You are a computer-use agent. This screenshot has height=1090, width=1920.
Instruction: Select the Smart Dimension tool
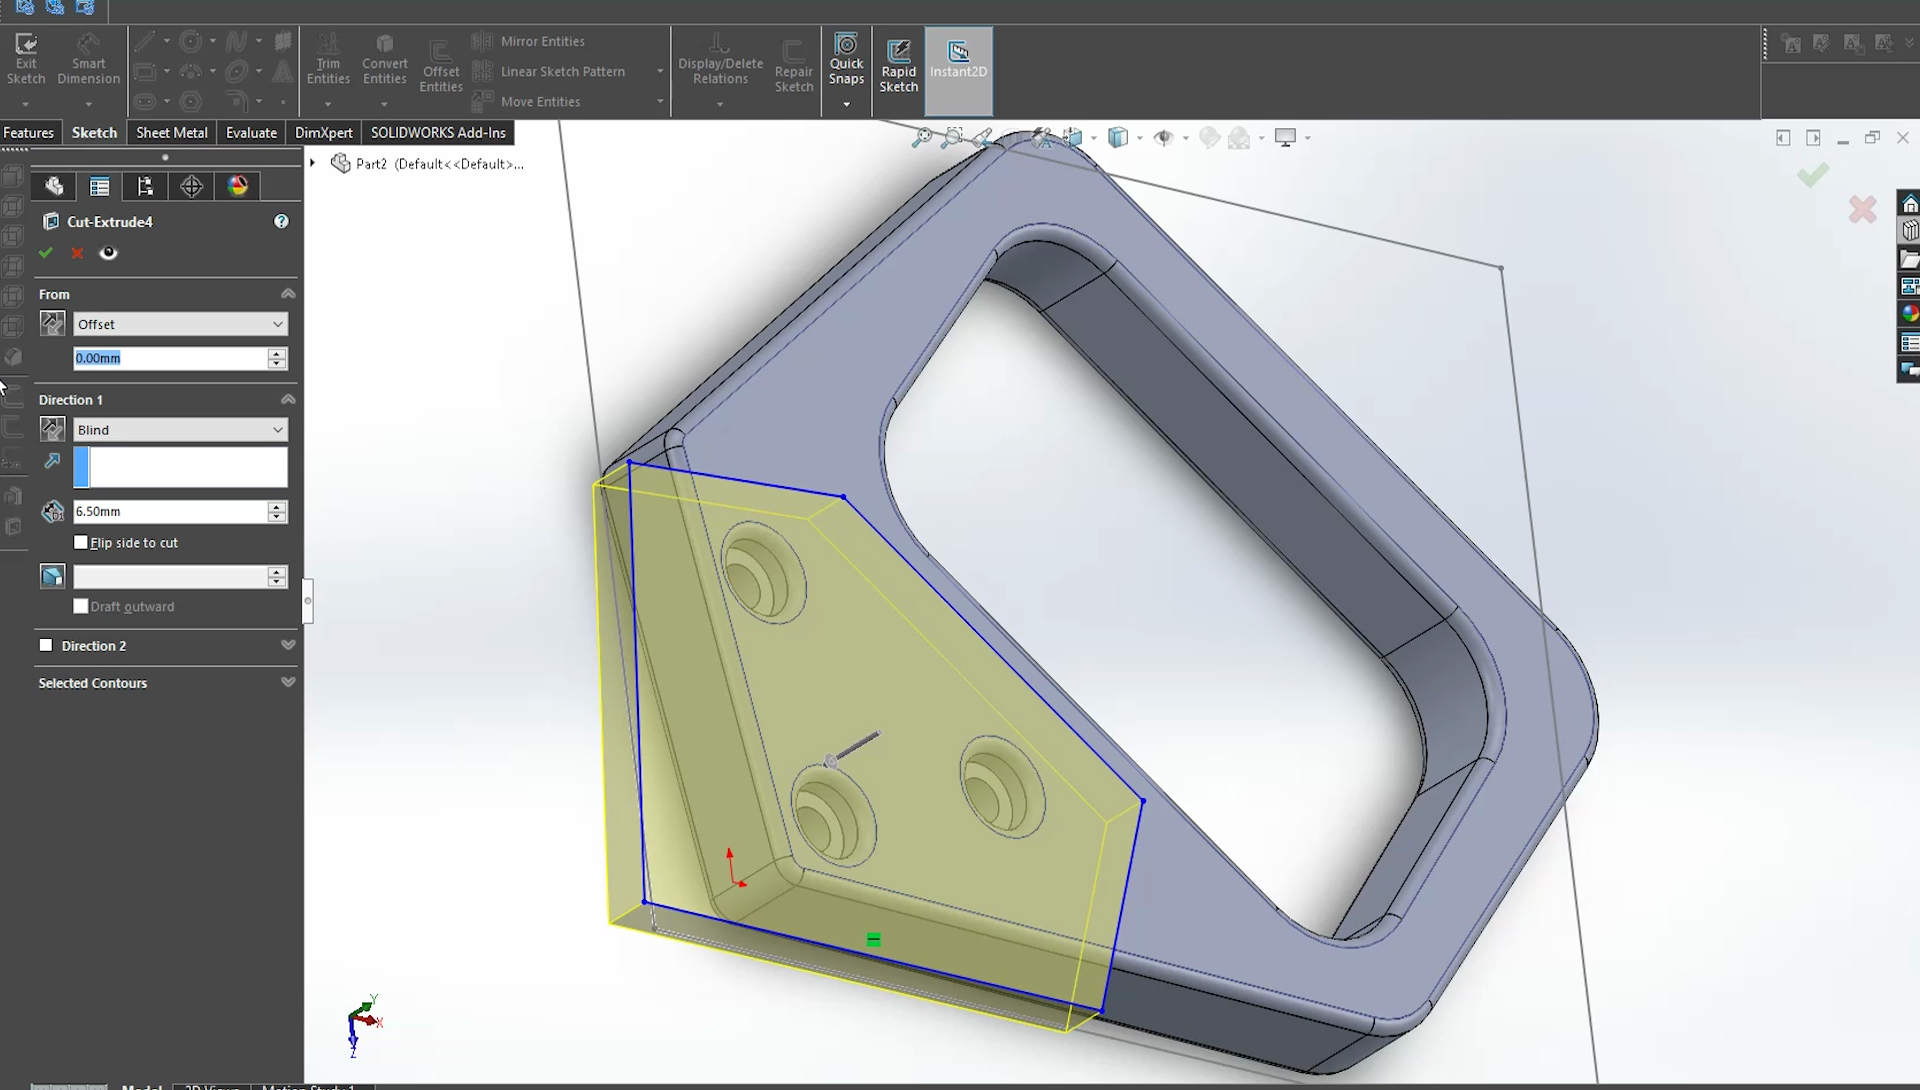[x=88, y=60]
